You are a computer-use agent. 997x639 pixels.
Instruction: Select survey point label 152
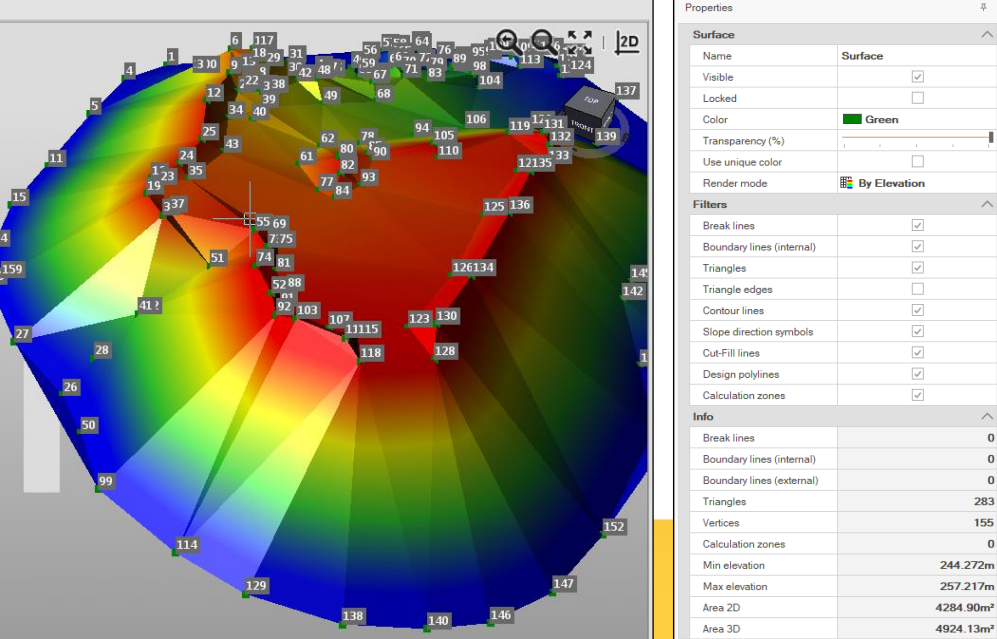[613, 527]
